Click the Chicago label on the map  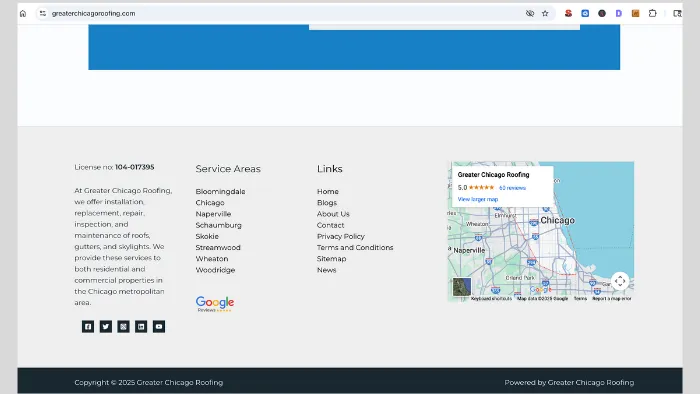[558, 220]
